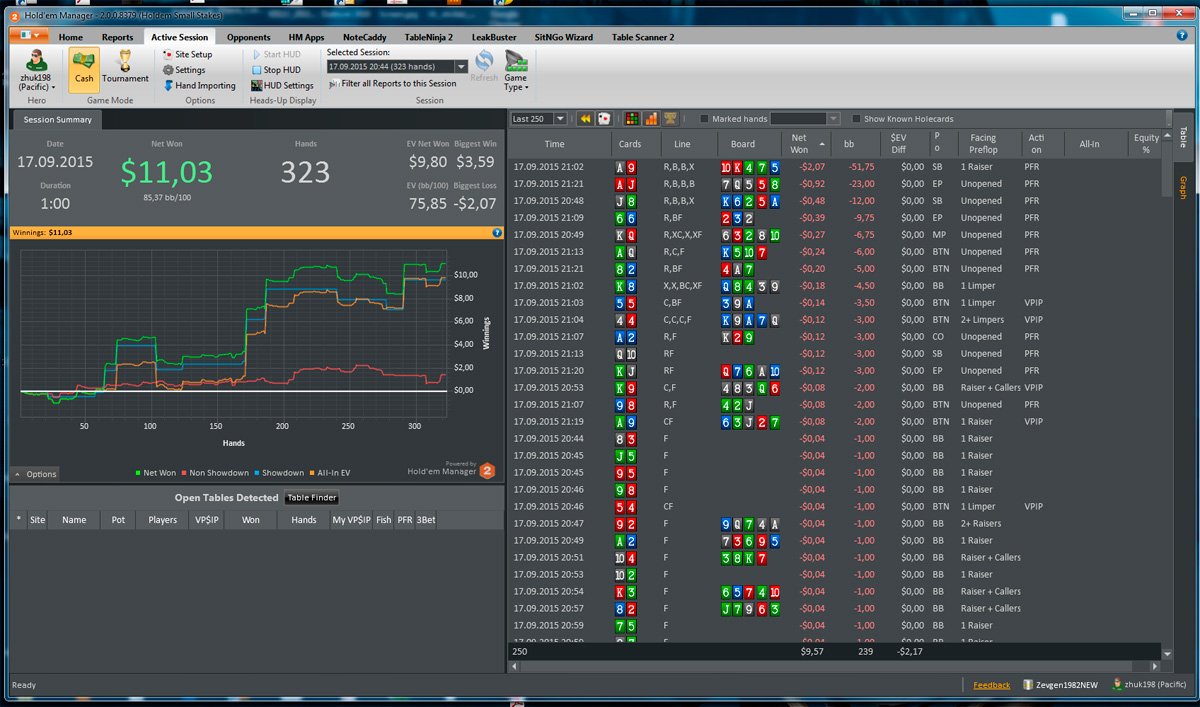Select the hand with line R,XC,X,XF
Image resolution: width=1200 pixels, height=707 pixels.
click(x=835, y=235)
